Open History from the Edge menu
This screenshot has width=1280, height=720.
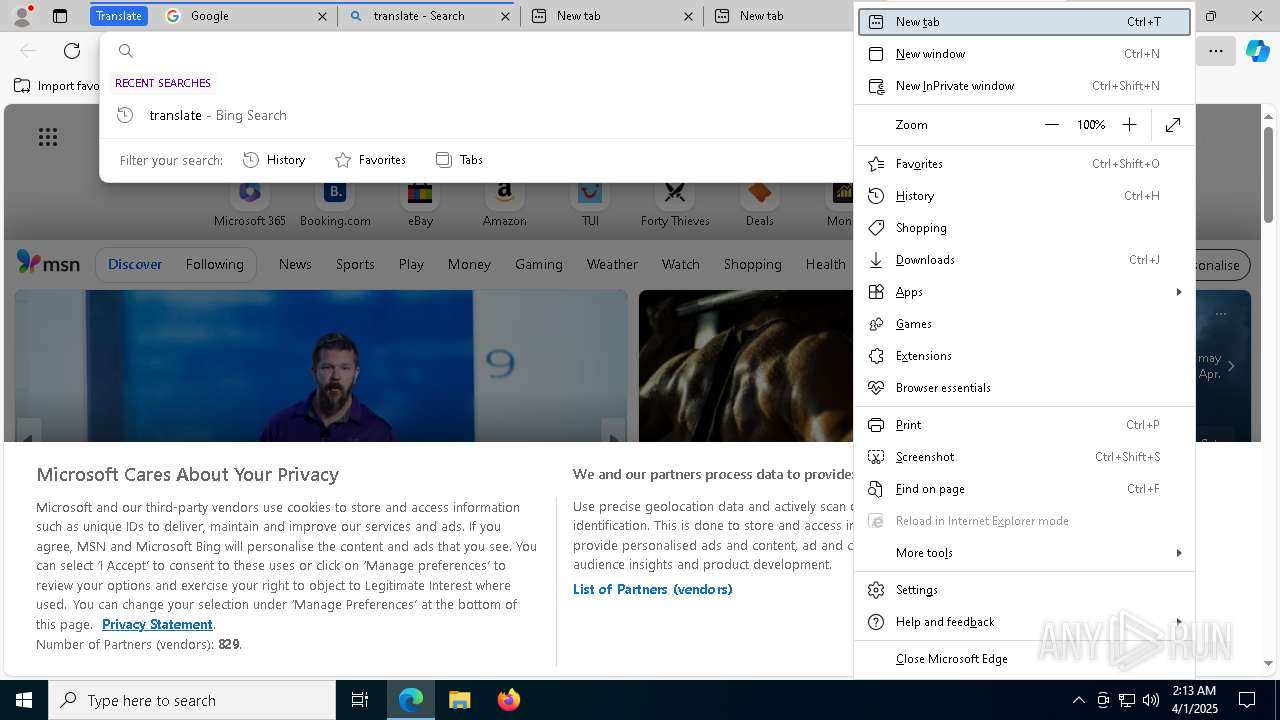point(1024,196)
